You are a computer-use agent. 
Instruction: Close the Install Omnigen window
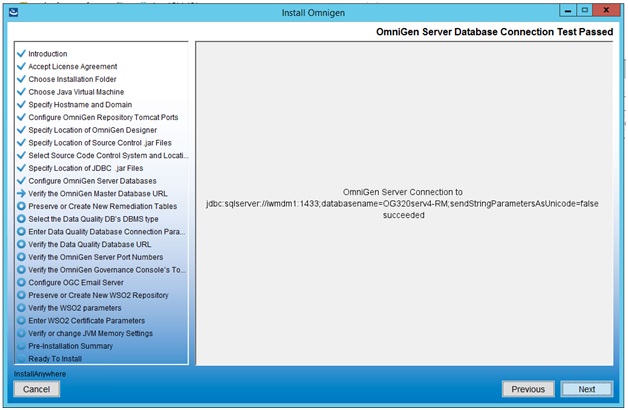click(x=606, y=11)
